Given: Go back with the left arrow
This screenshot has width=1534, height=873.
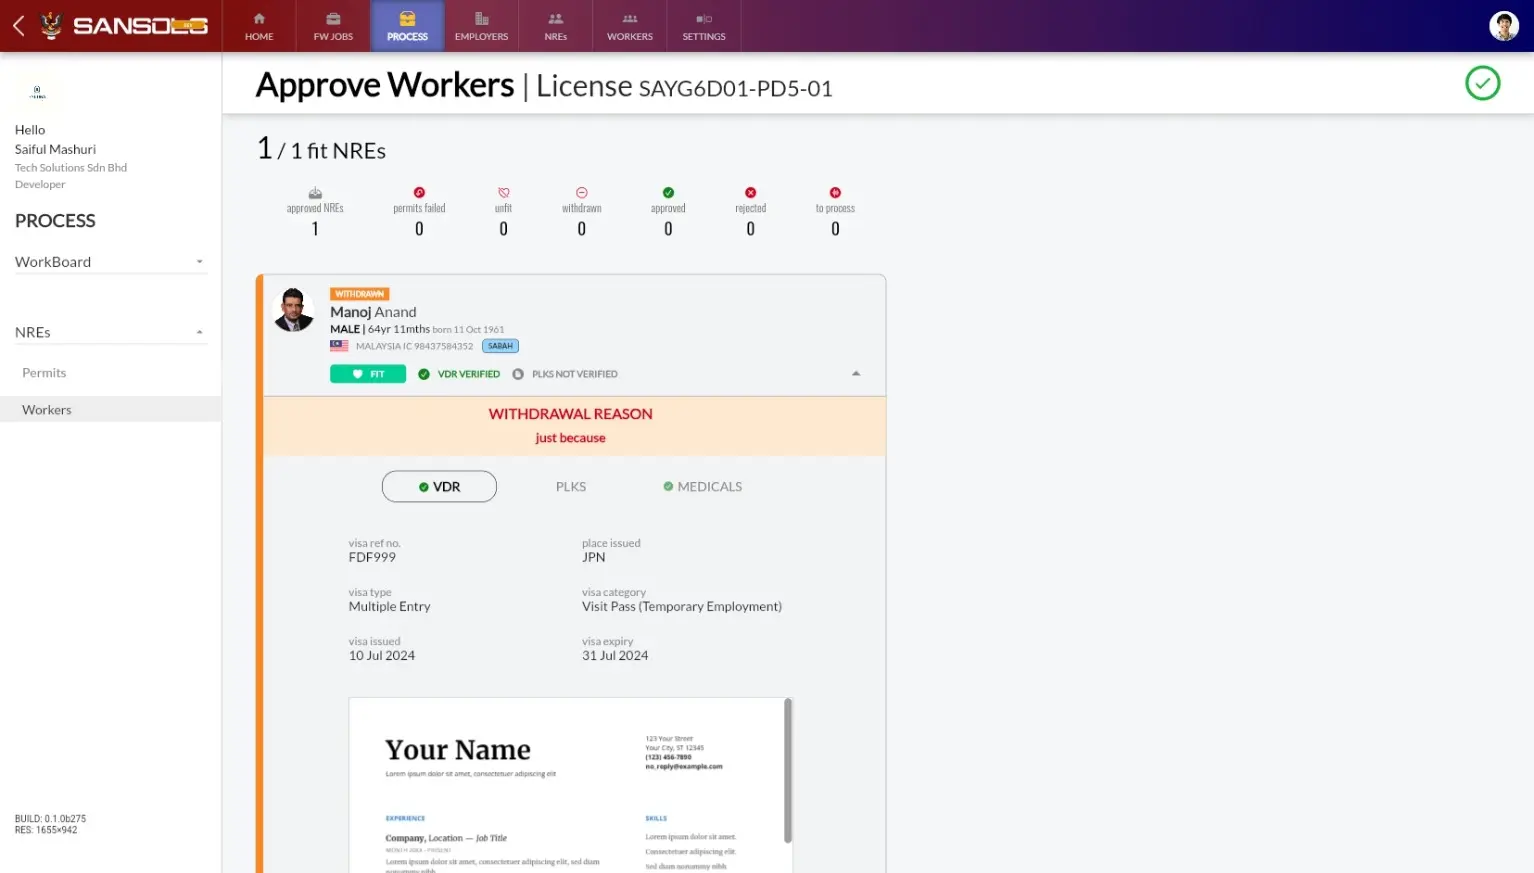Looking at the screenshot, I should 19,25.
